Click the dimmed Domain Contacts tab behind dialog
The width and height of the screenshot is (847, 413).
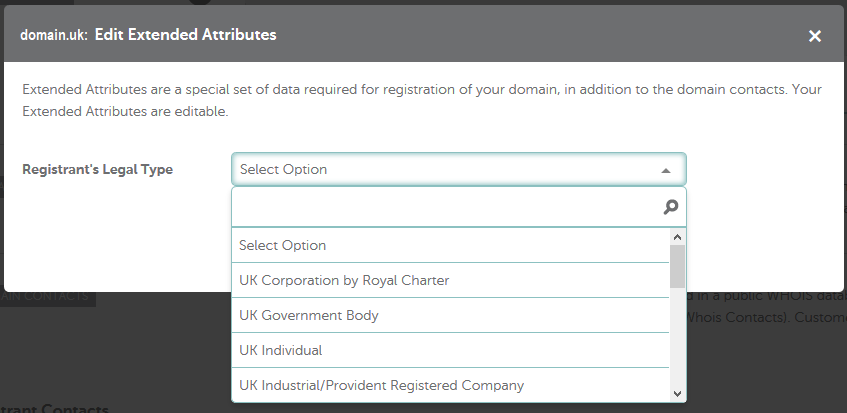click(48, 296)
